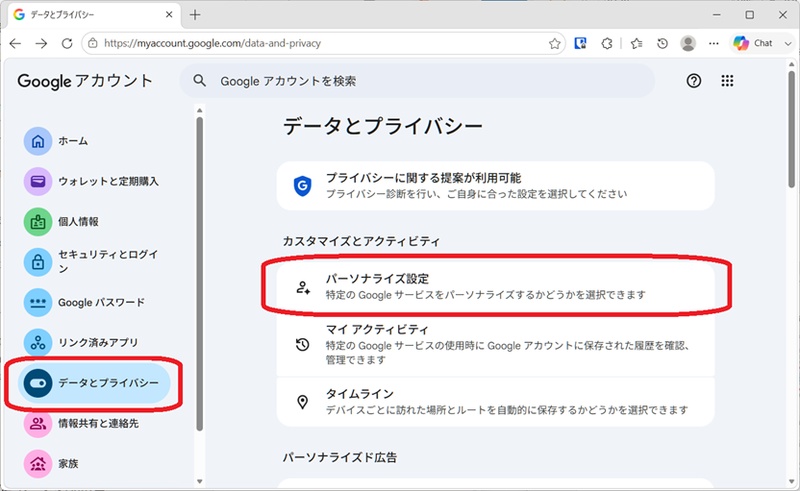Reload the page with the refresh icon
The height and width of the screenshot is (491, 800).
(67, 43)
